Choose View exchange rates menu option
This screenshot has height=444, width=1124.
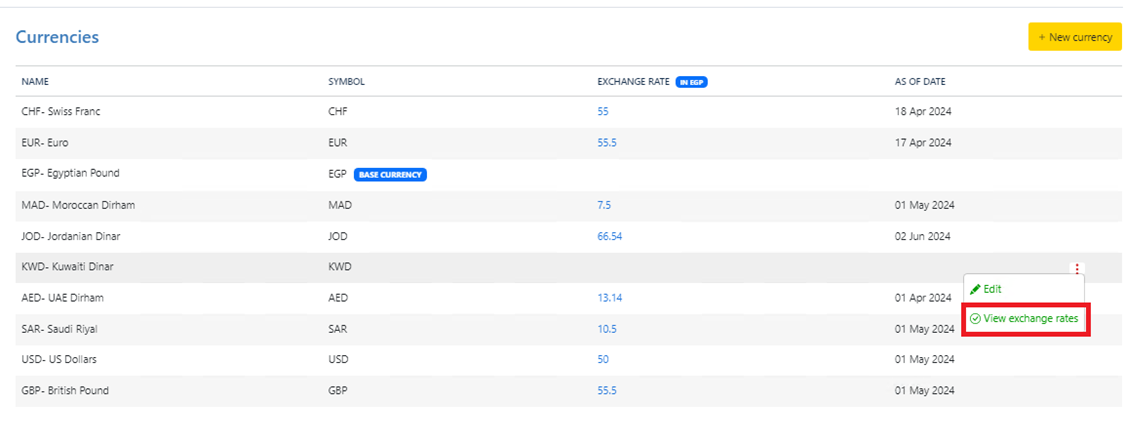pos(1025,319)
